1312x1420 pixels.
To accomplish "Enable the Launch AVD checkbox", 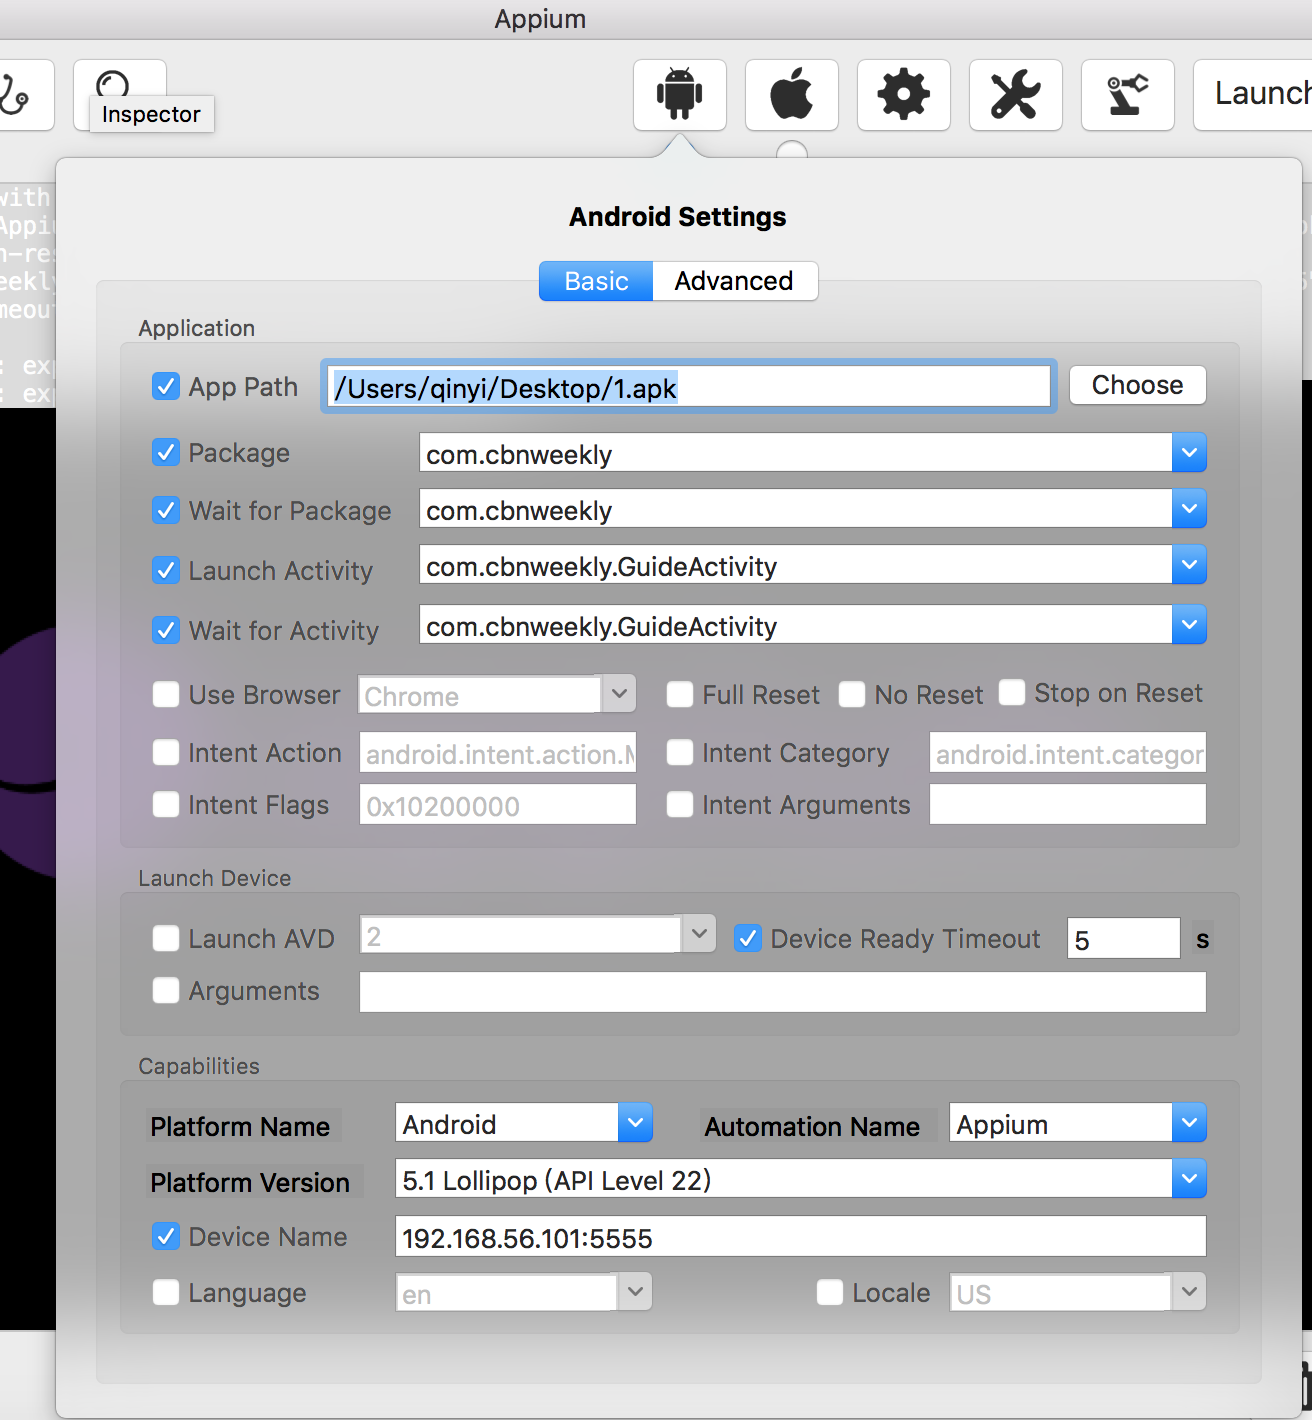I will (x=166, y=938).
